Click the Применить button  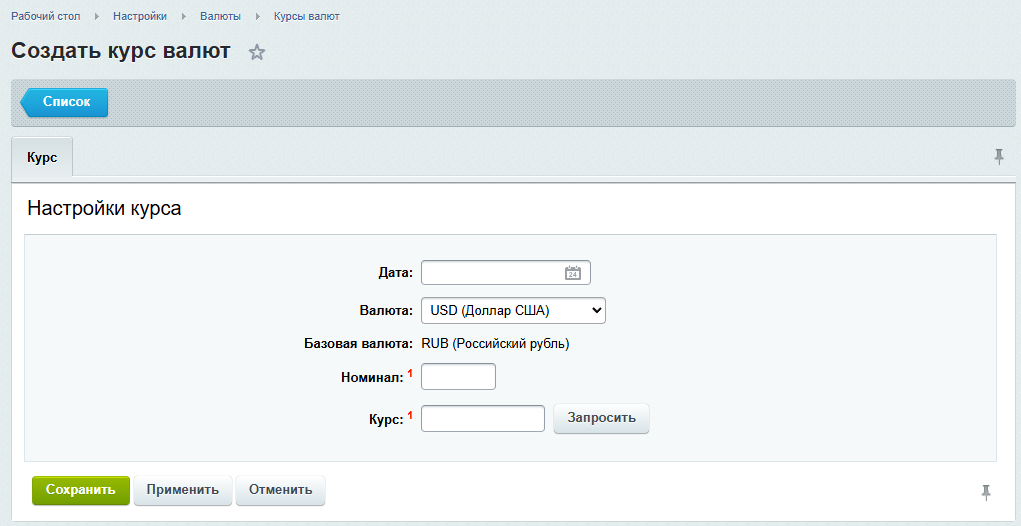click(182, 490)
